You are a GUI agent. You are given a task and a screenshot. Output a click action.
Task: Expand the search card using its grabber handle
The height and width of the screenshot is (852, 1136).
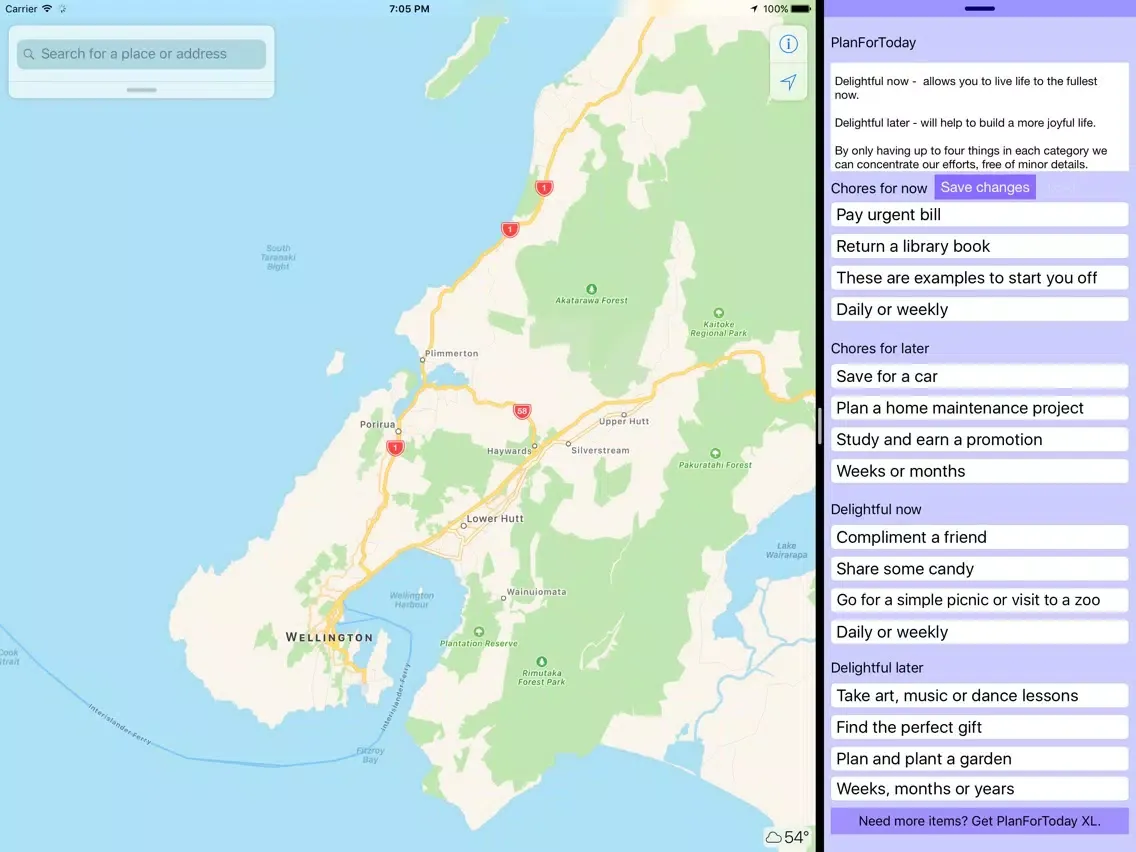[x=141, y=90]
